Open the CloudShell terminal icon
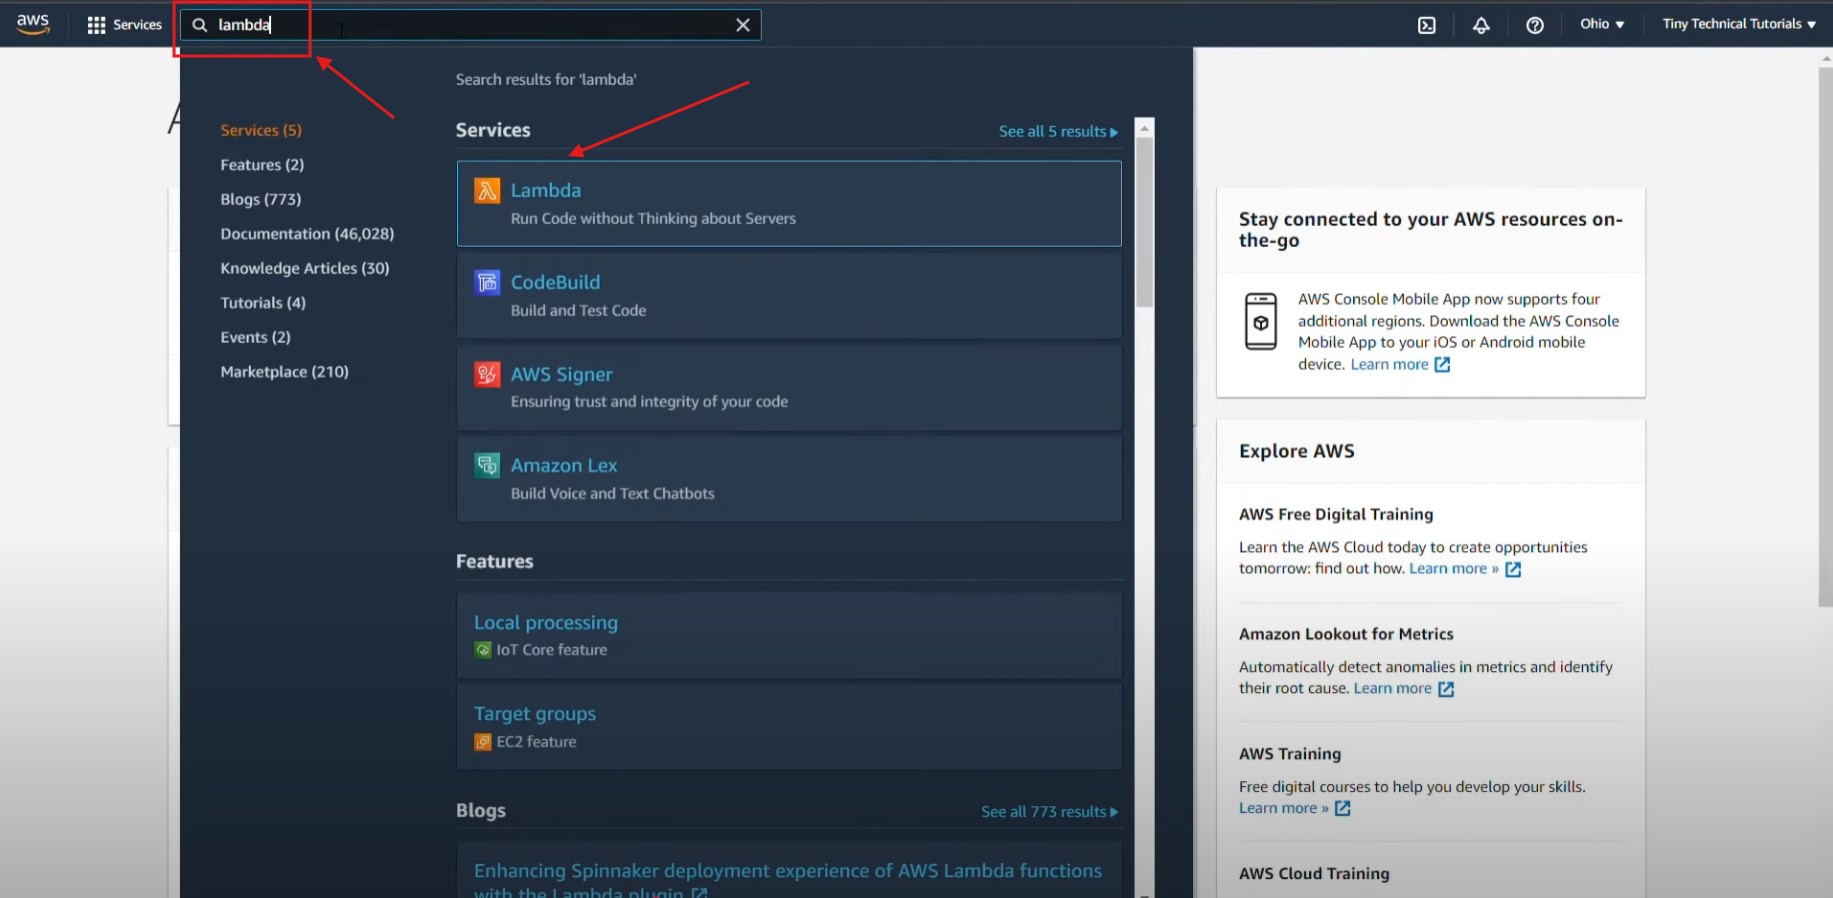This screenshot has height=898, width=1833. (1426, 25)
